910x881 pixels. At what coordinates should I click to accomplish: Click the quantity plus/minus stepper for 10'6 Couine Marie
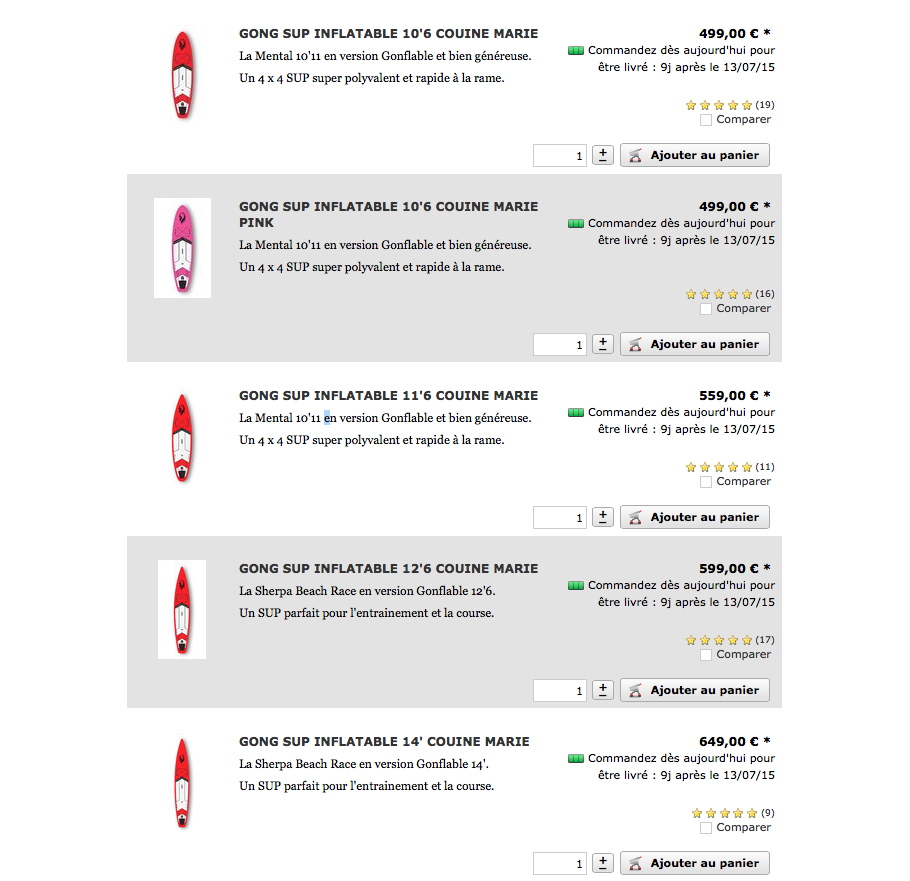point(602,155)
